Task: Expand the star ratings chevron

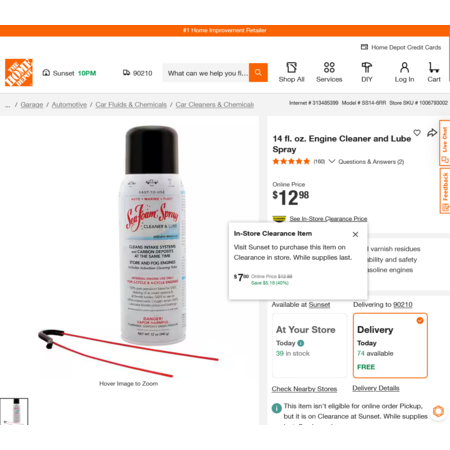Action: (x=332, y=161)
